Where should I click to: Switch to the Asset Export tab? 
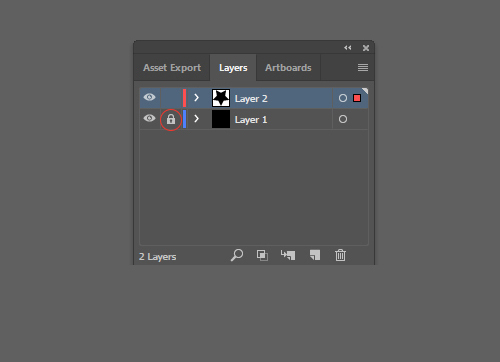point(172,68)
